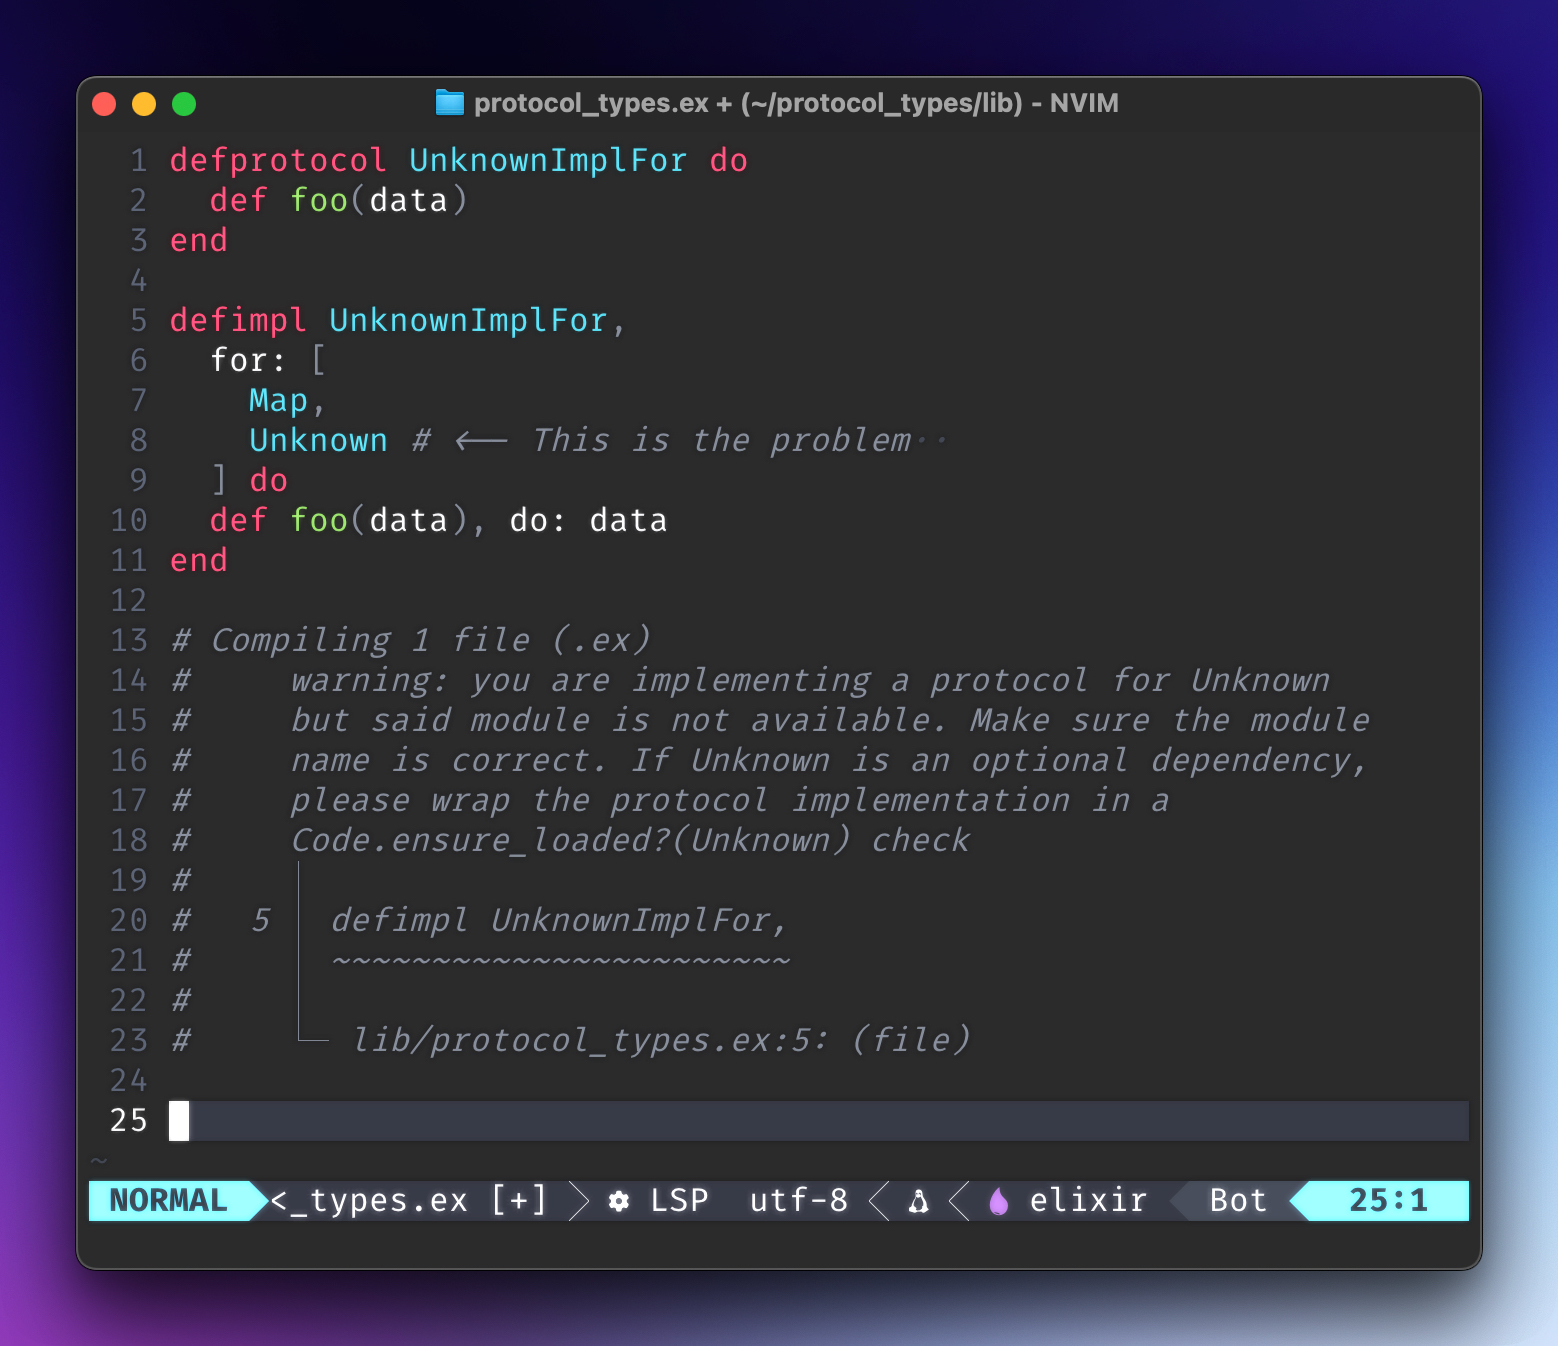Click the Linux penguin file format icon
Image resolution: width=1558 pixels, height=1346 pixels.
[918, 1201]
